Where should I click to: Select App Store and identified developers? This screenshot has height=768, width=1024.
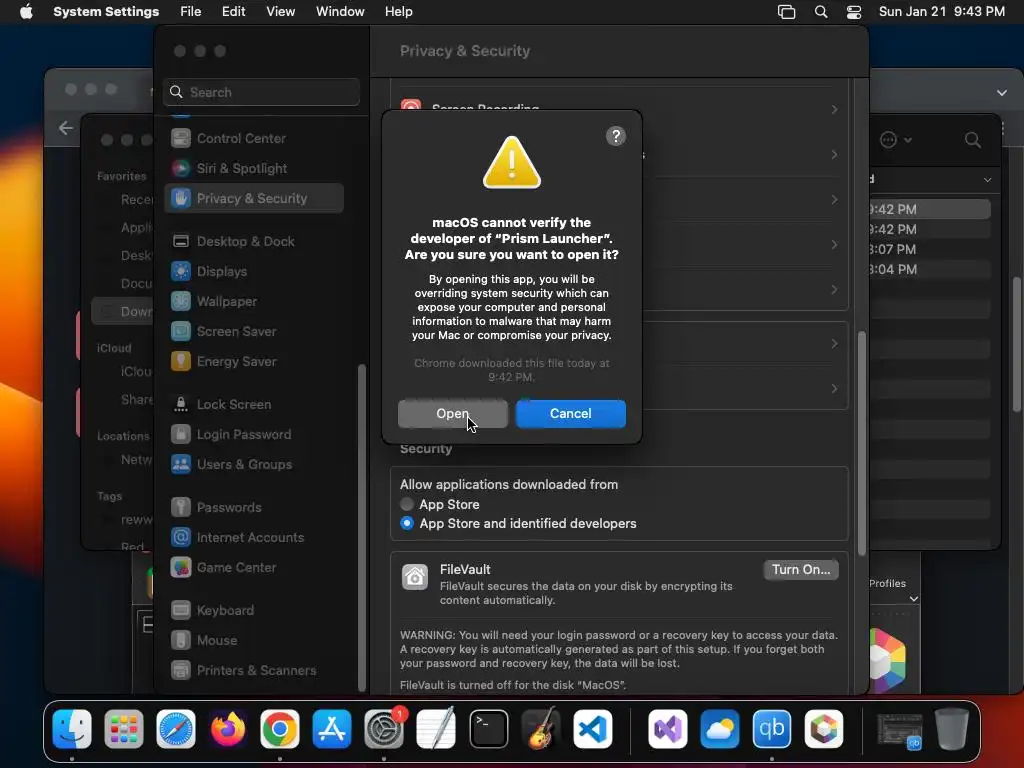pos(407,523)
